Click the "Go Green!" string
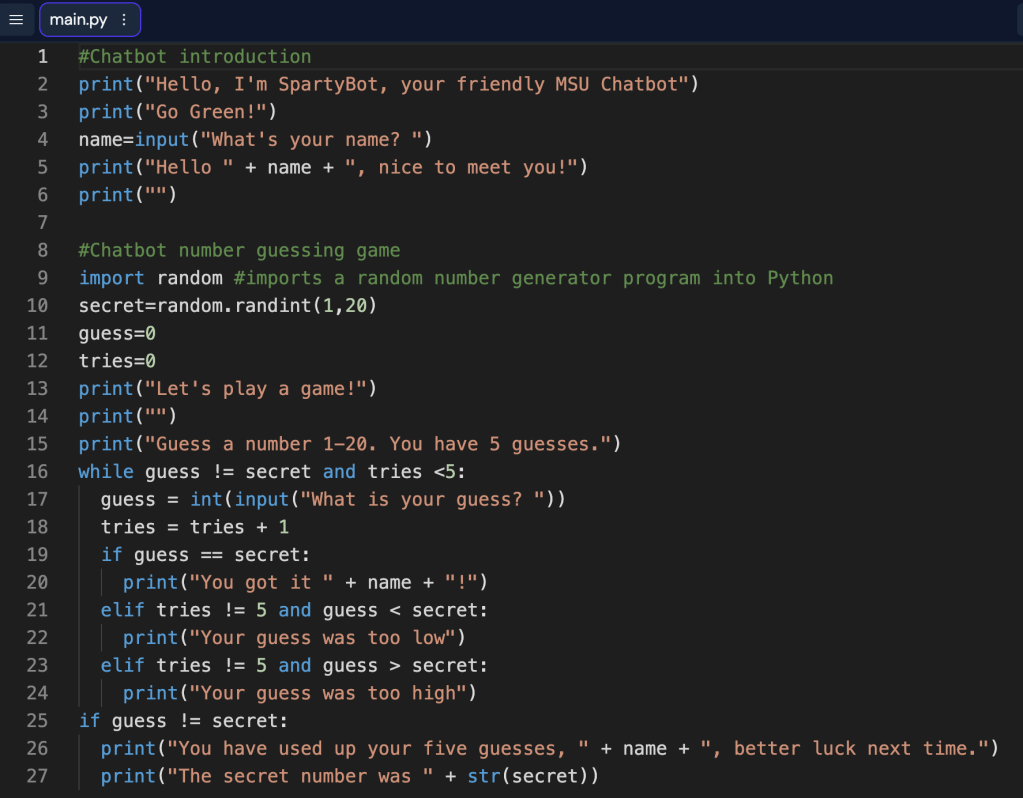This screenshot has height=798, width=1023. (206, 112)
